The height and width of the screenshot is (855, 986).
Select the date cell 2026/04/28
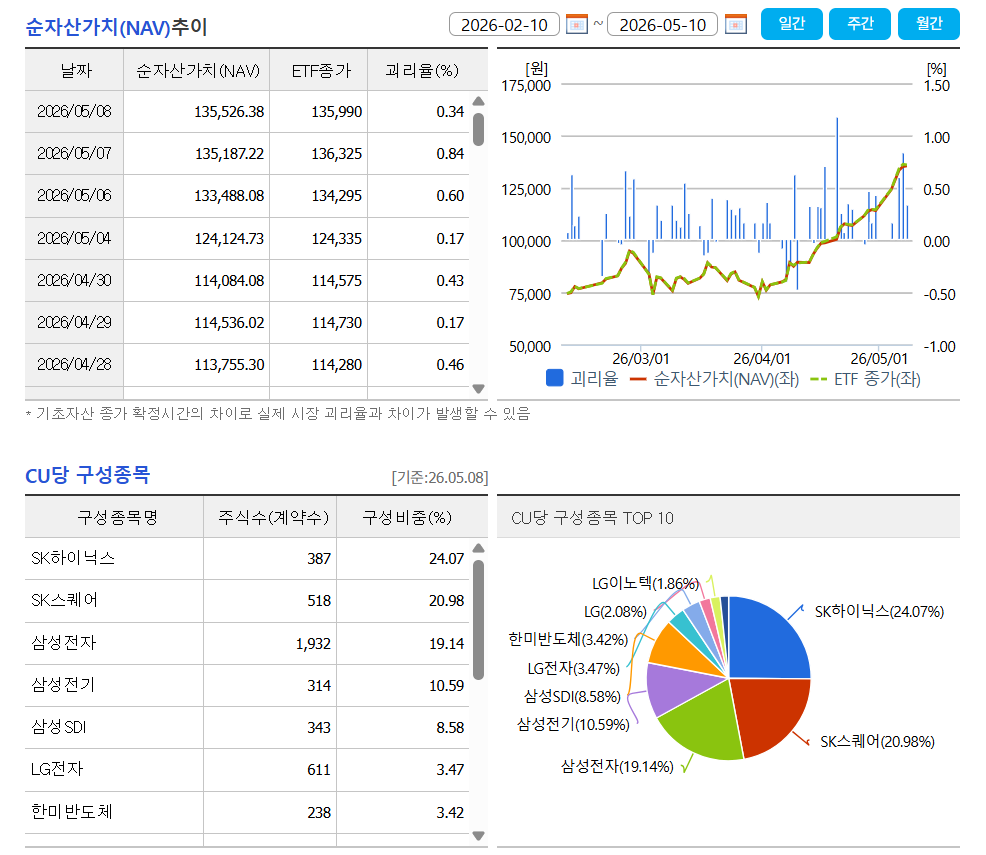(x=74, y=365)
